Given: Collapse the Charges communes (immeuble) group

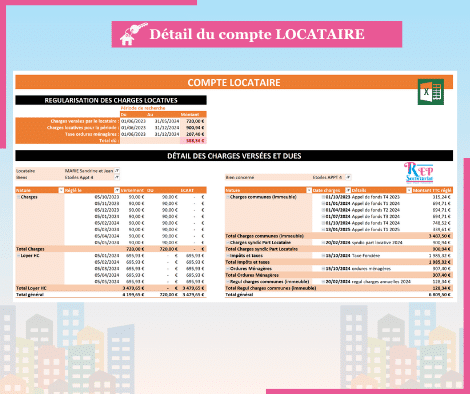Looking at the screenshot, I should (x=228, y=197).
